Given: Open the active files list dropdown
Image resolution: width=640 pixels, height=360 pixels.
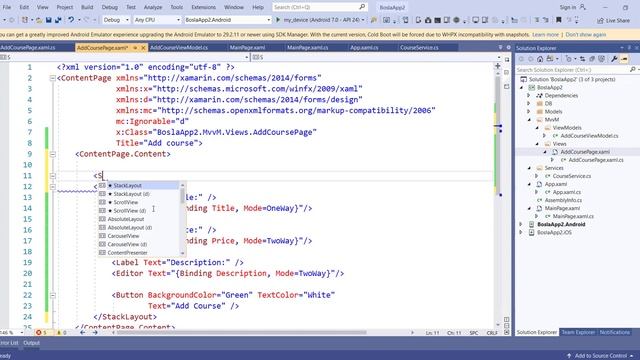Looking at the screenshot, I should pyautogui.click(x=500, y=48).
